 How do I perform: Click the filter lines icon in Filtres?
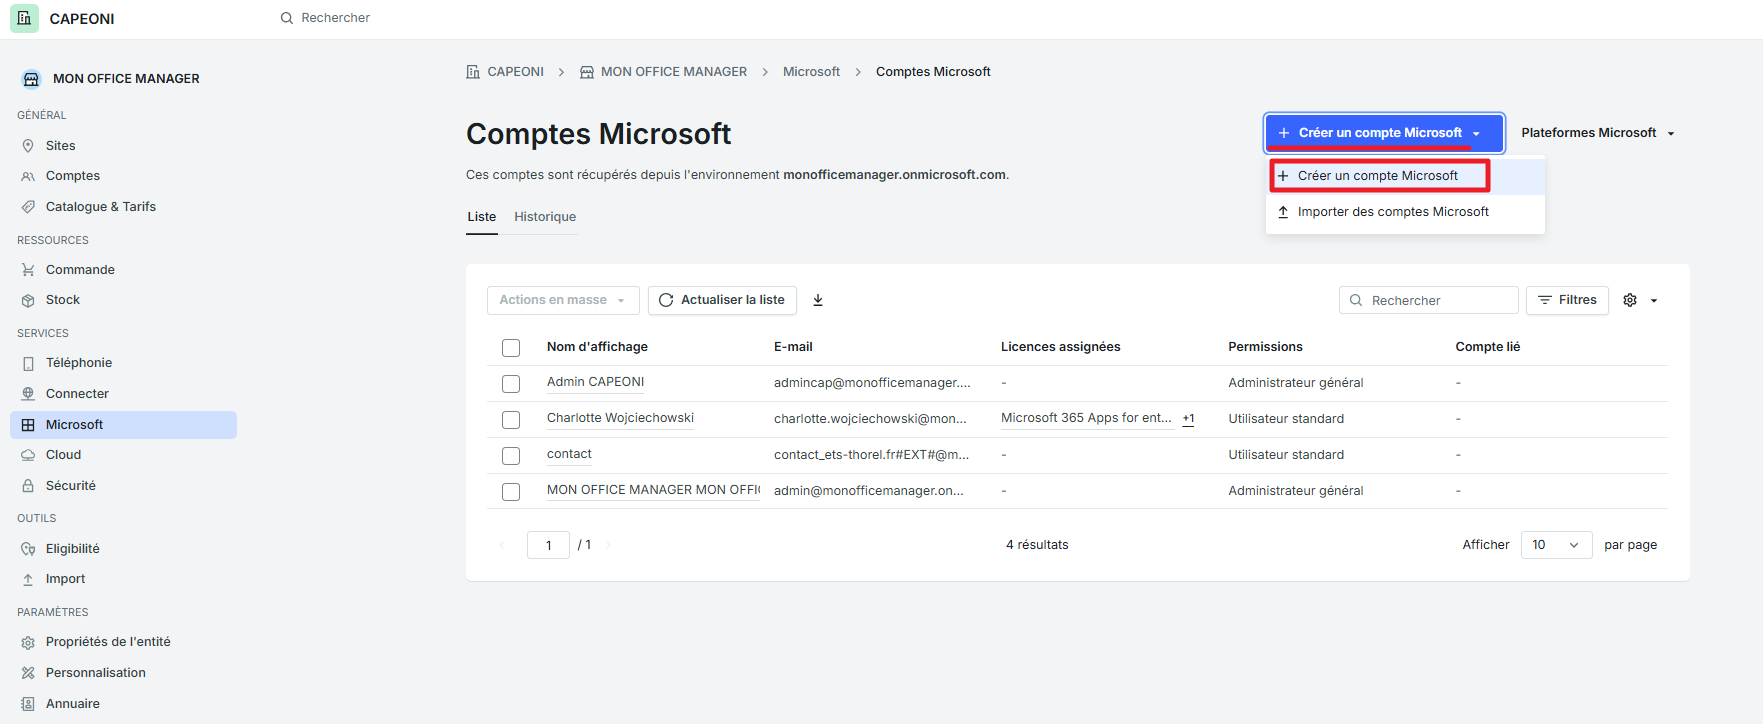tap(1545, 300)
